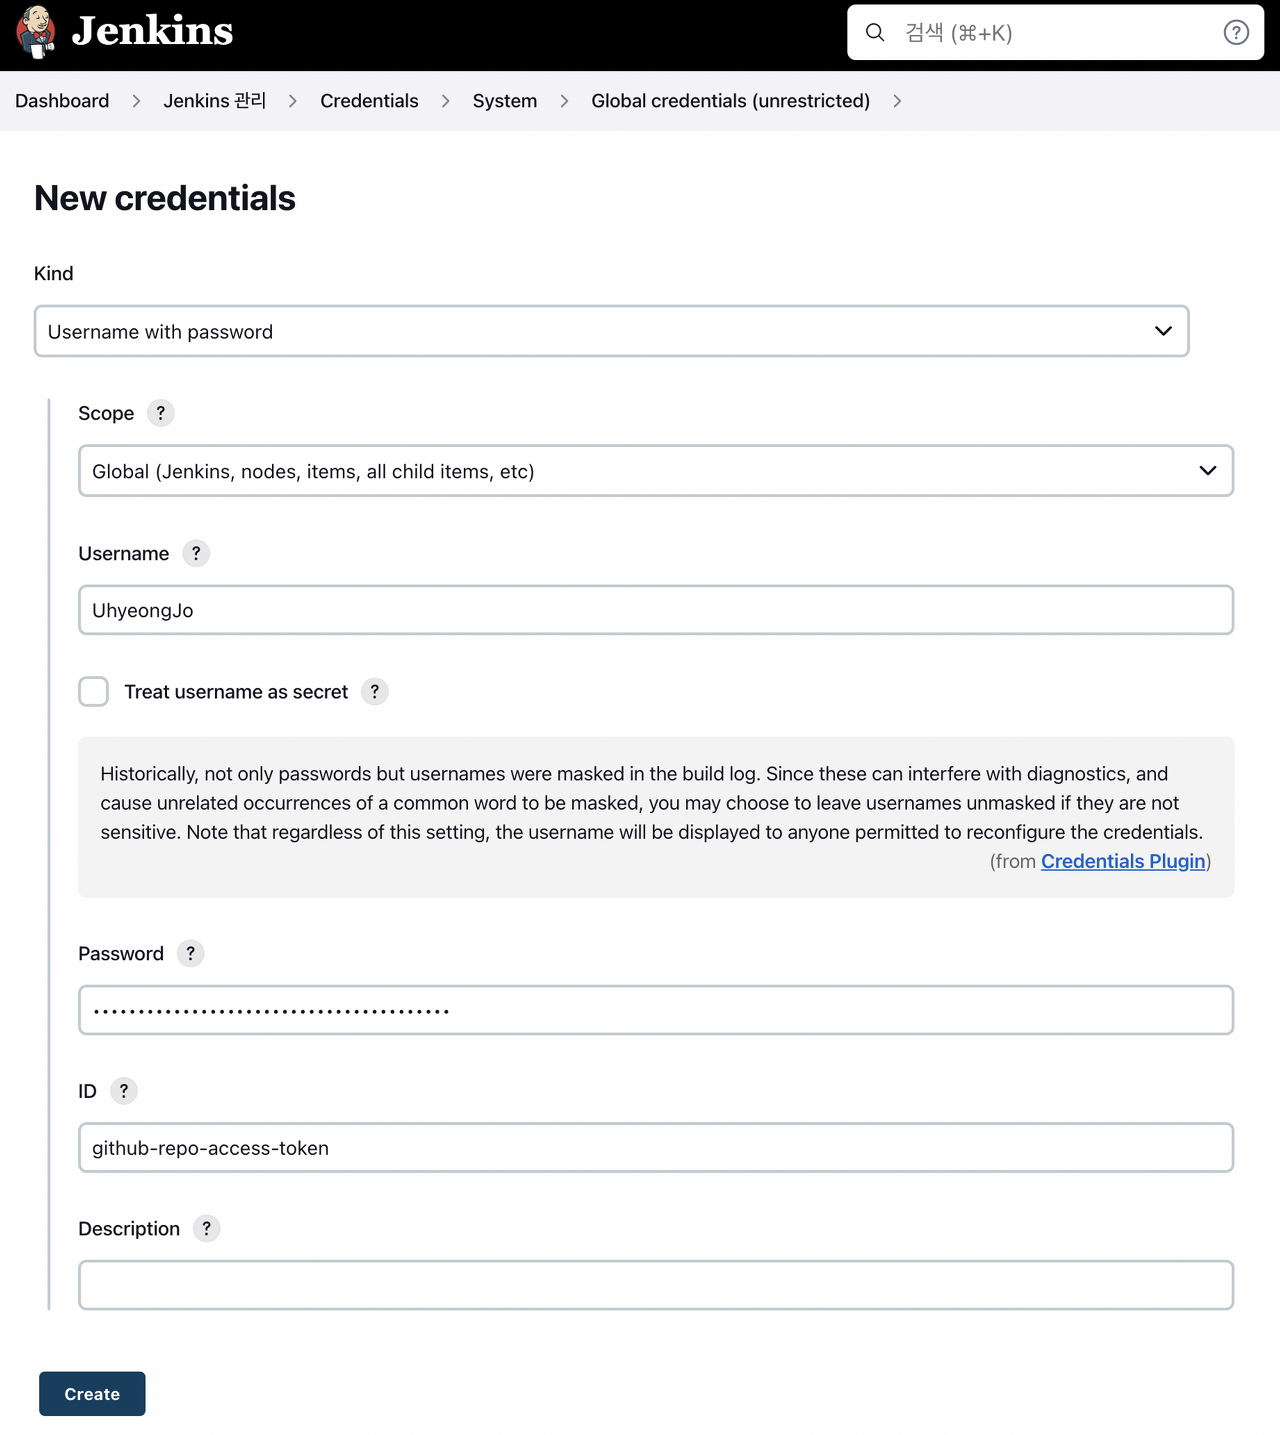Show help for the Username field
This screenshot has height=1435, width=1280.
pos(196,553)
